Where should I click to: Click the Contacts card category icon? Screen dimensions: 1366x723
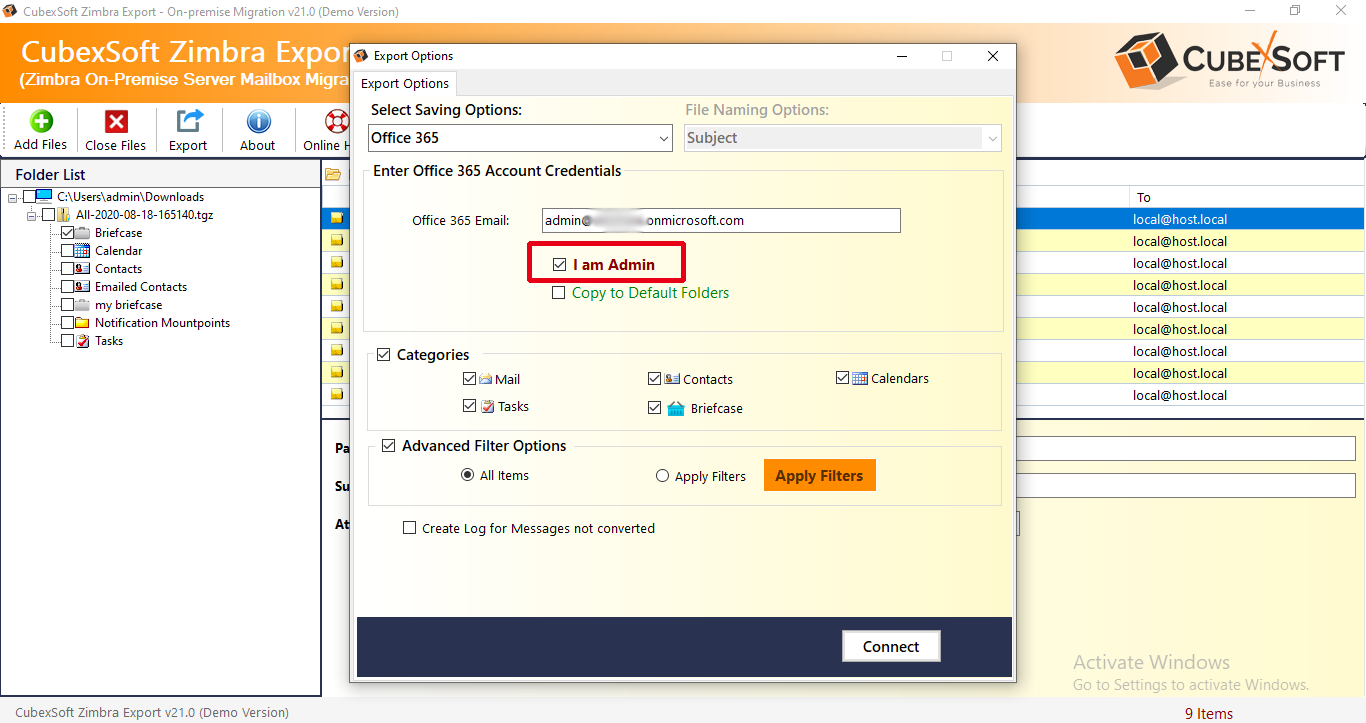click(x=672, y=379)
